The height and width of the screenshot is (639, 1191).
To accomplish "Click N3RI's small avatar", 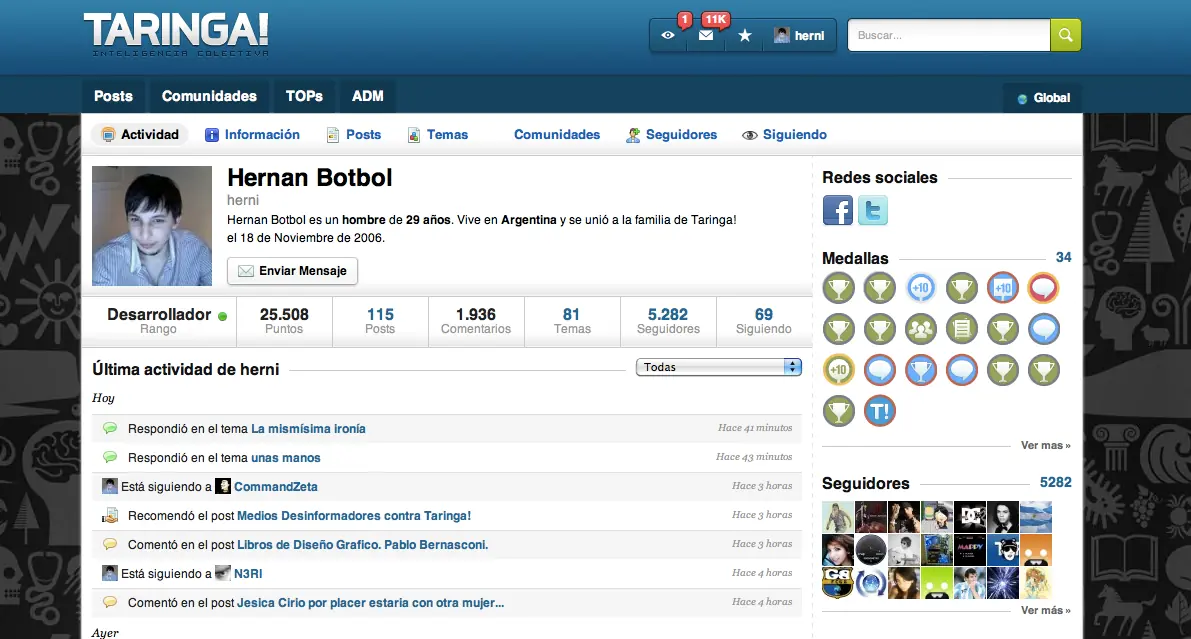I will pos(223,573).
